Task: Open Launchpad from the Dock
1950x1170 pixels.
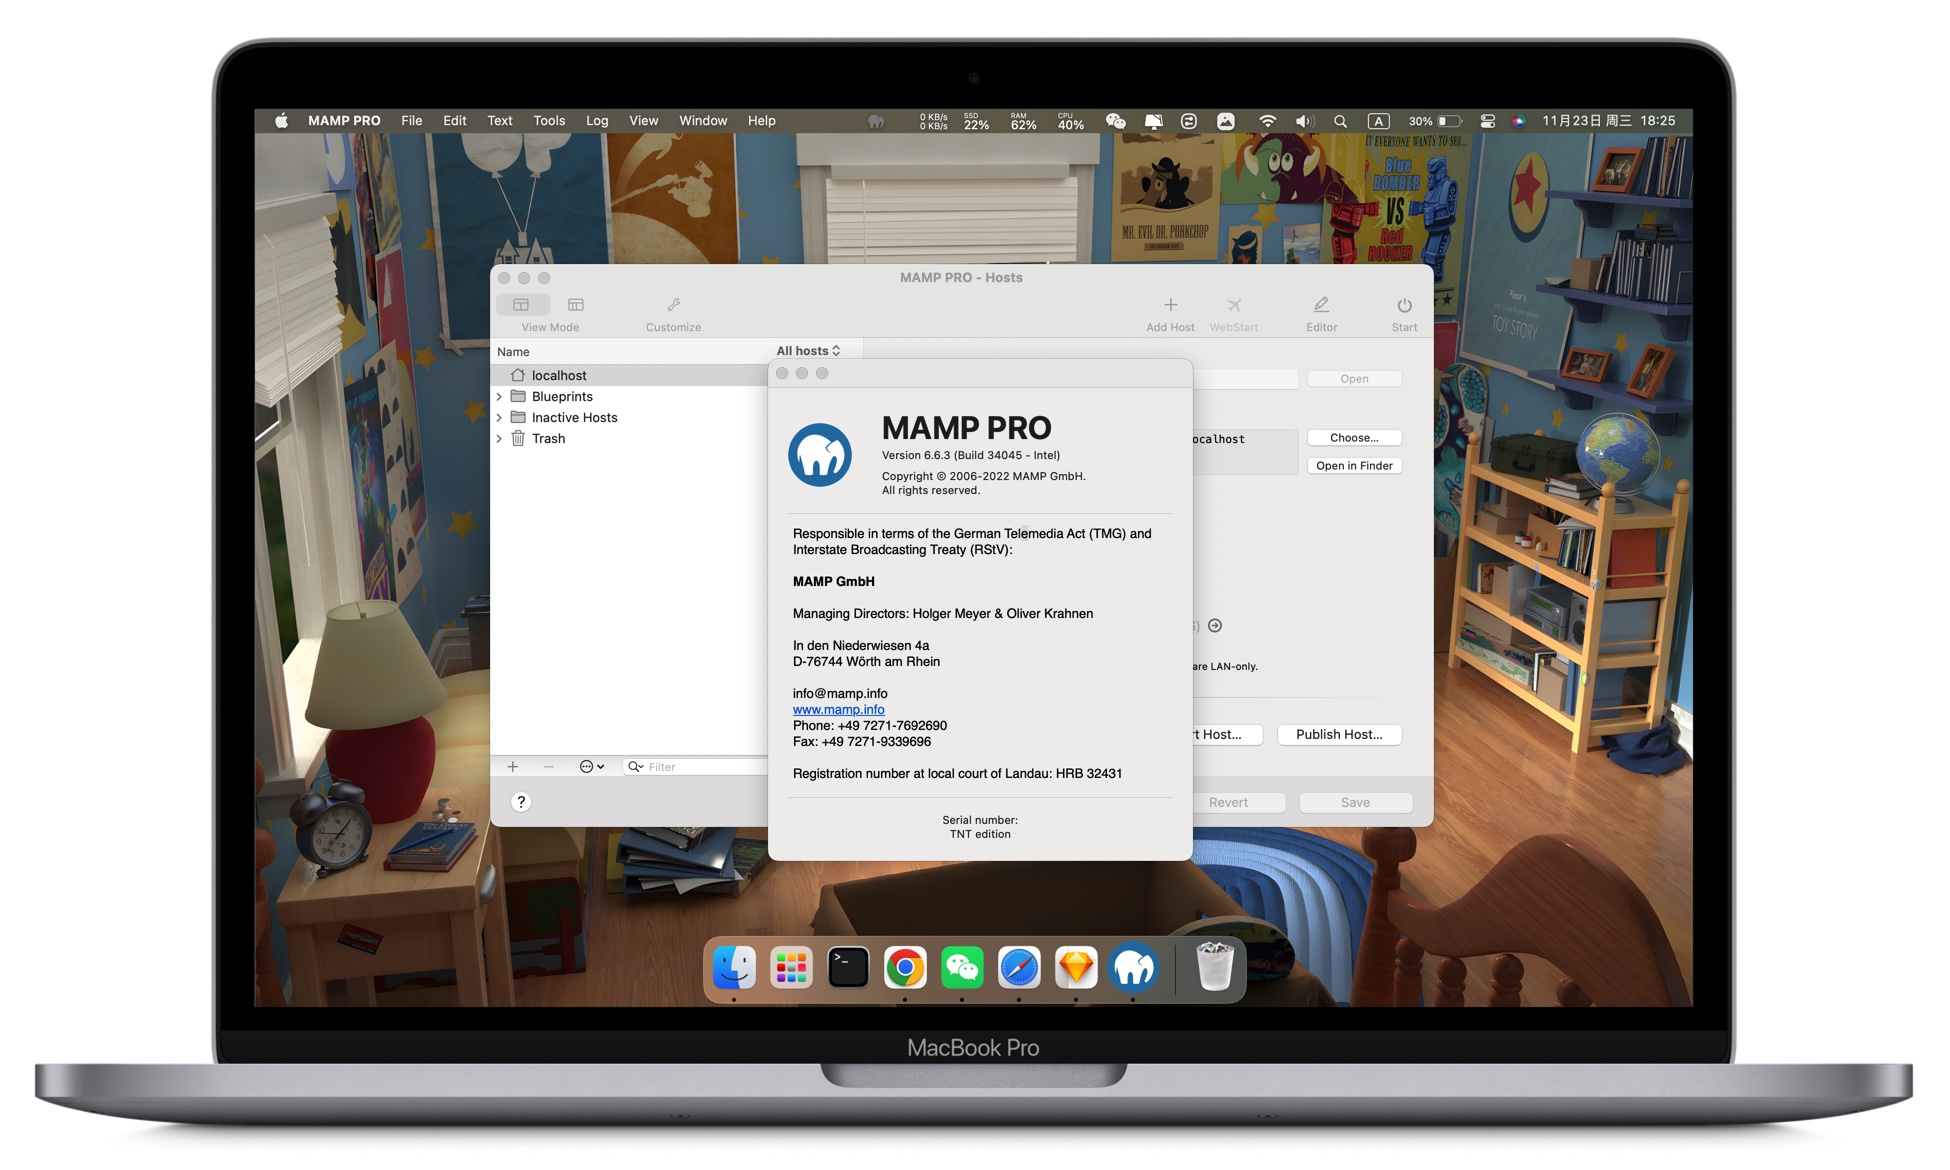Action: point(791,967)
